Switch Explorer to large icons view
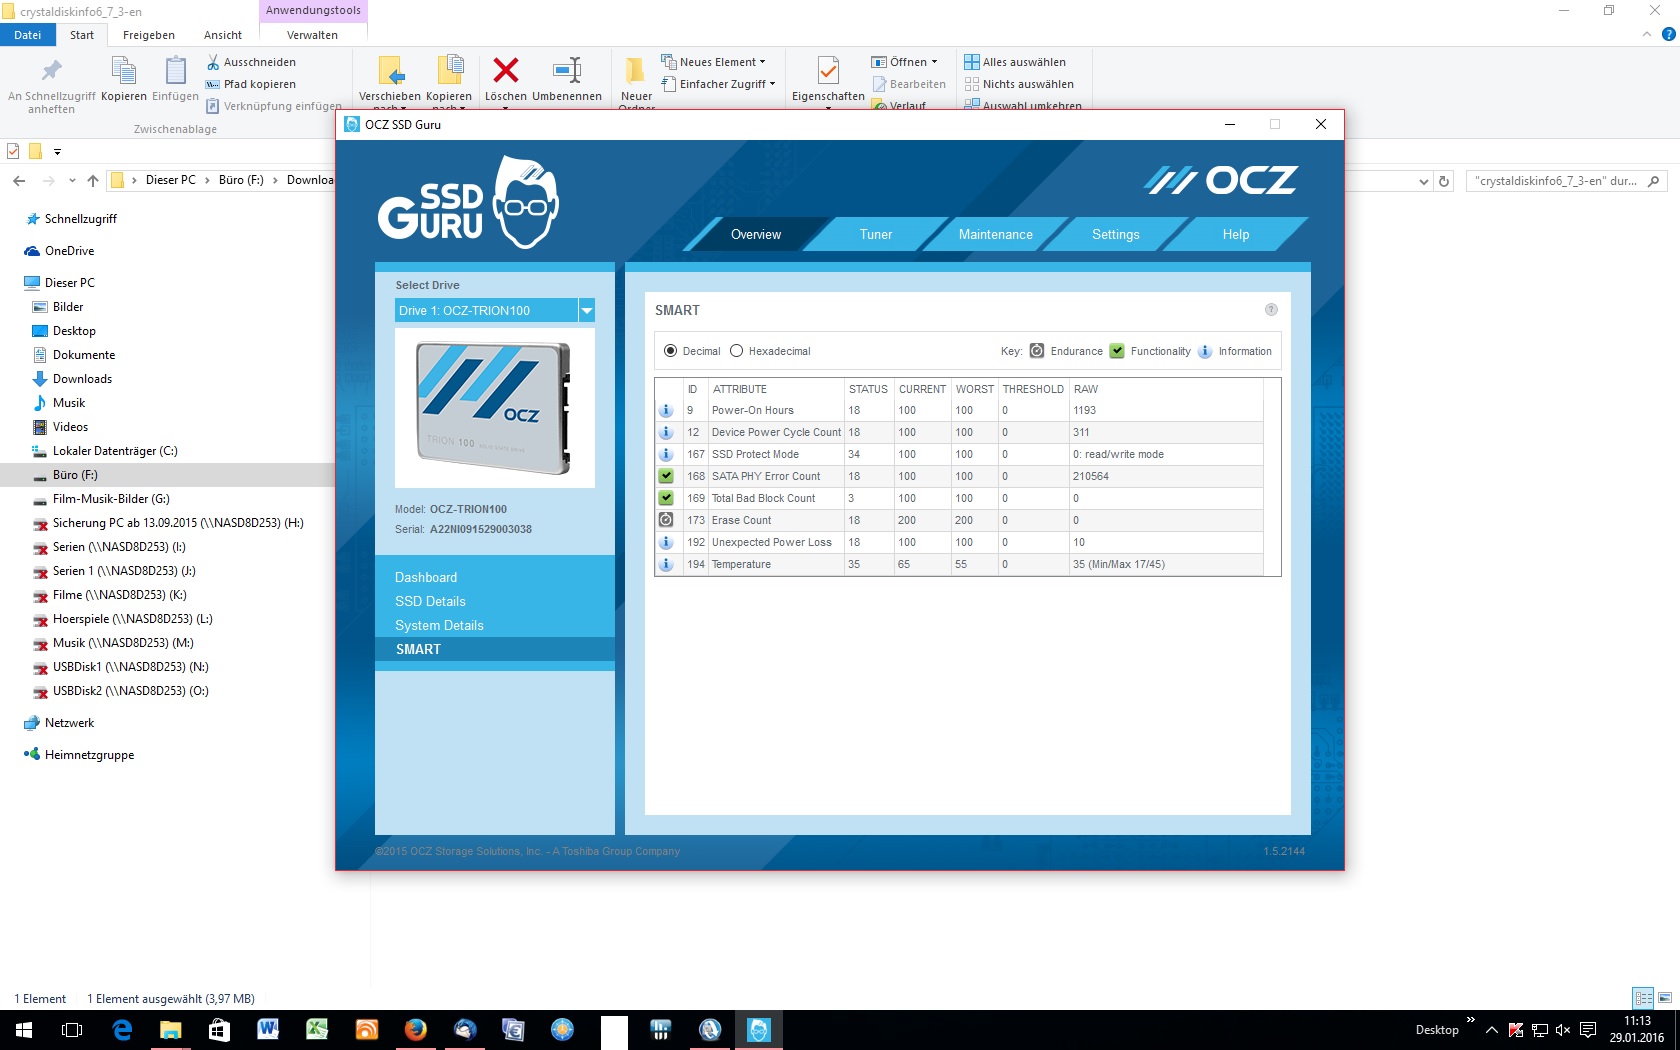The image size is (1680, 1050). [x=1665, y=998]
